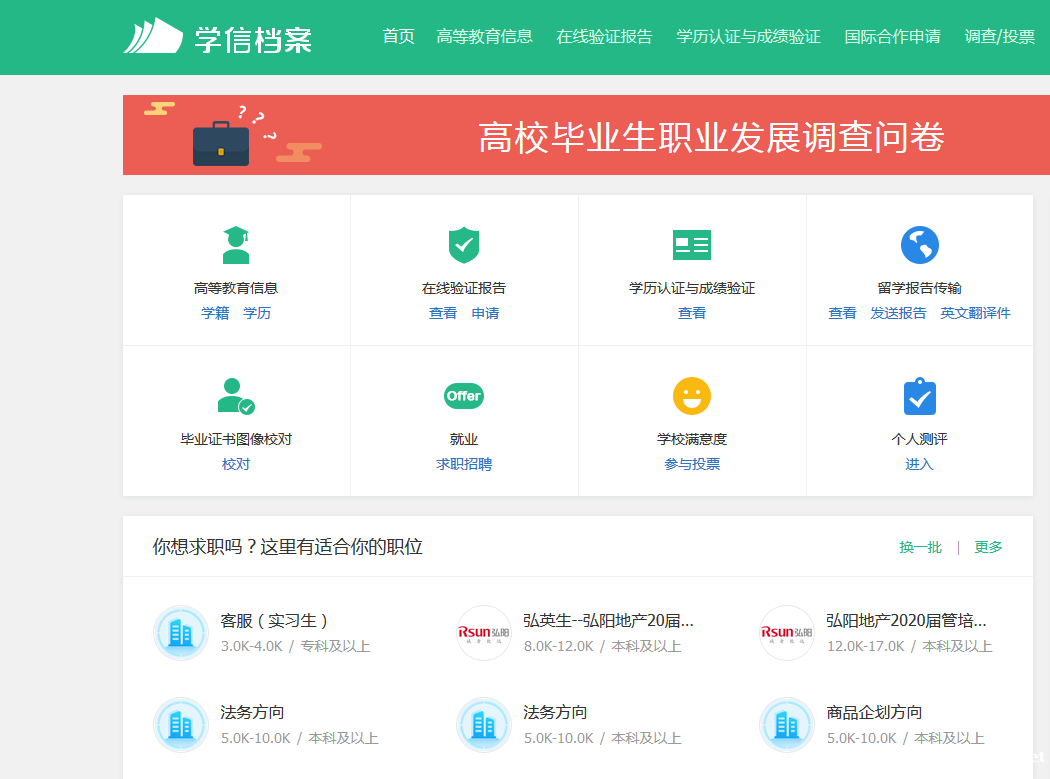Open the 英文翻译件 link
Image resolution: width=1050 pixels, height=779 pixels.
(x=975, y=313)
